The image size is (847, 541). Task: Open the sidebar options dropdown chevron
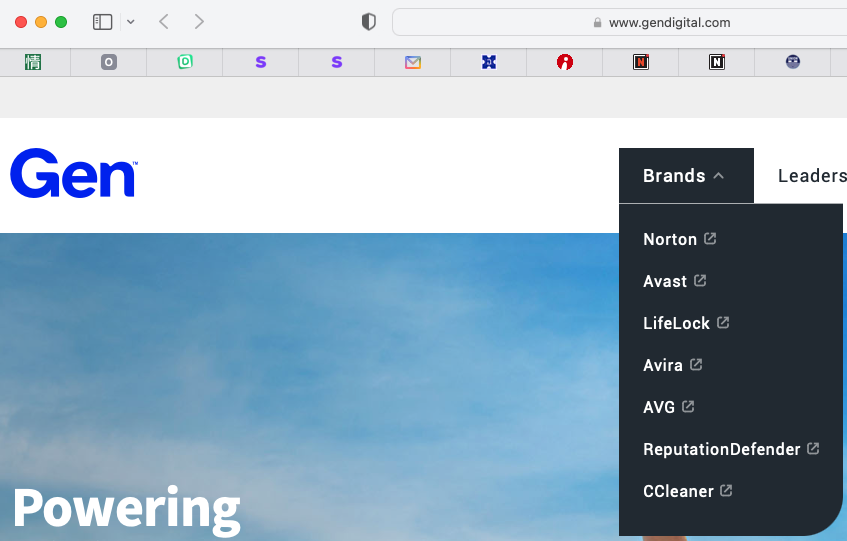(131, 22)
